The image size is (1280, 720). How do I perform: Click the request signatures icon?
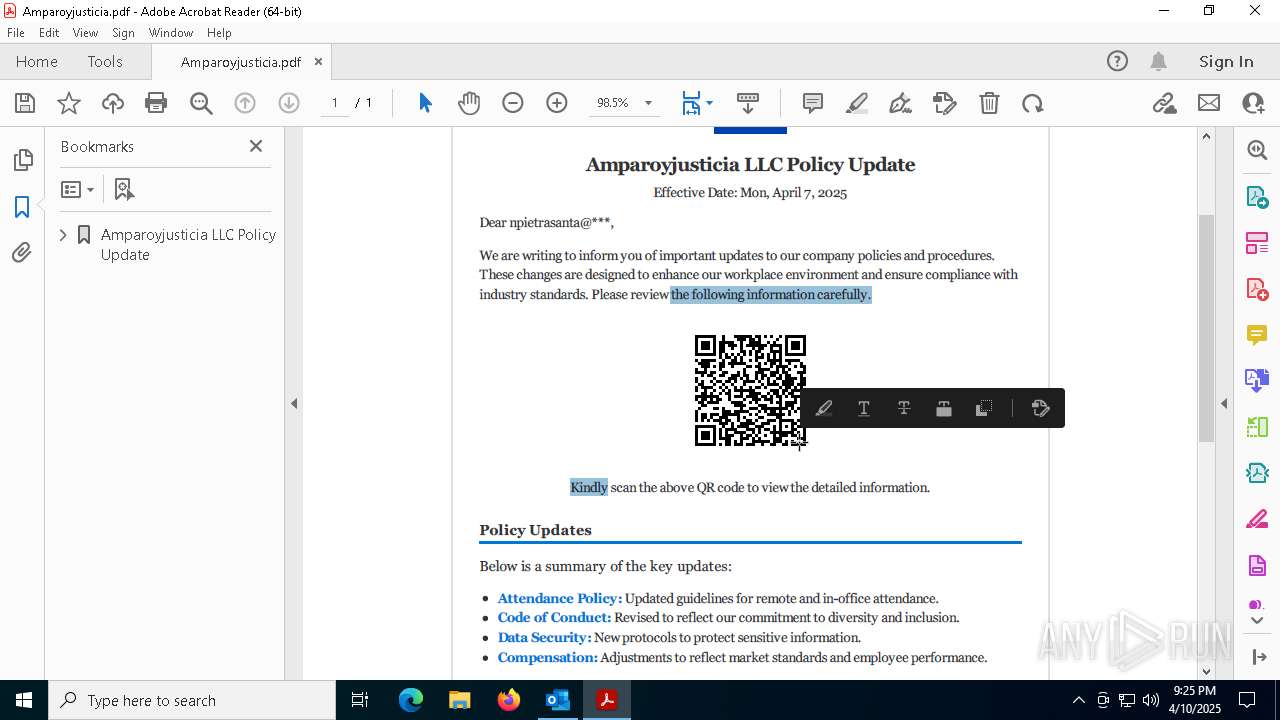point(945,103)
